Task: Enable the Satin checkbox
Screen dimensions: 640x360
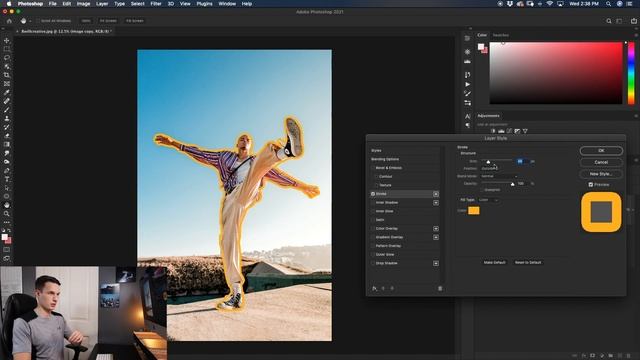Action: 373,220
